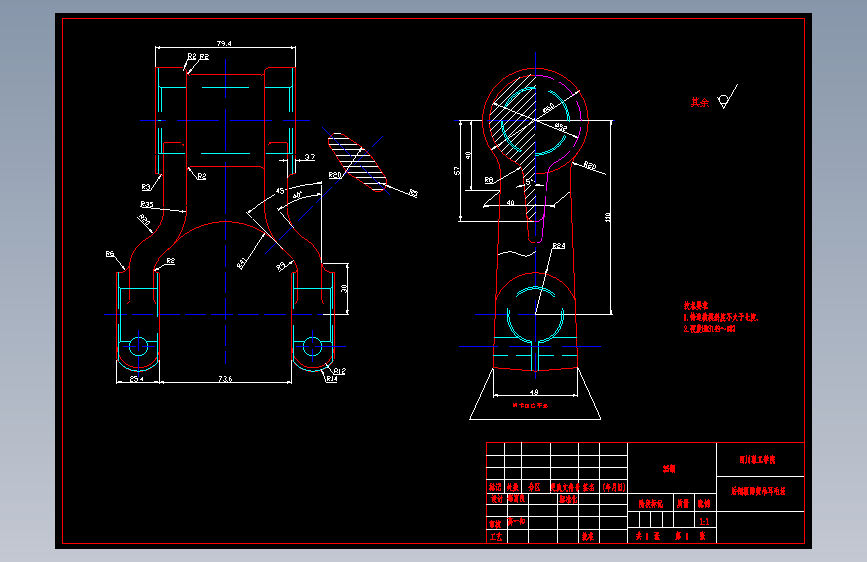Select the R12 radius label

(x=340, y=371)
